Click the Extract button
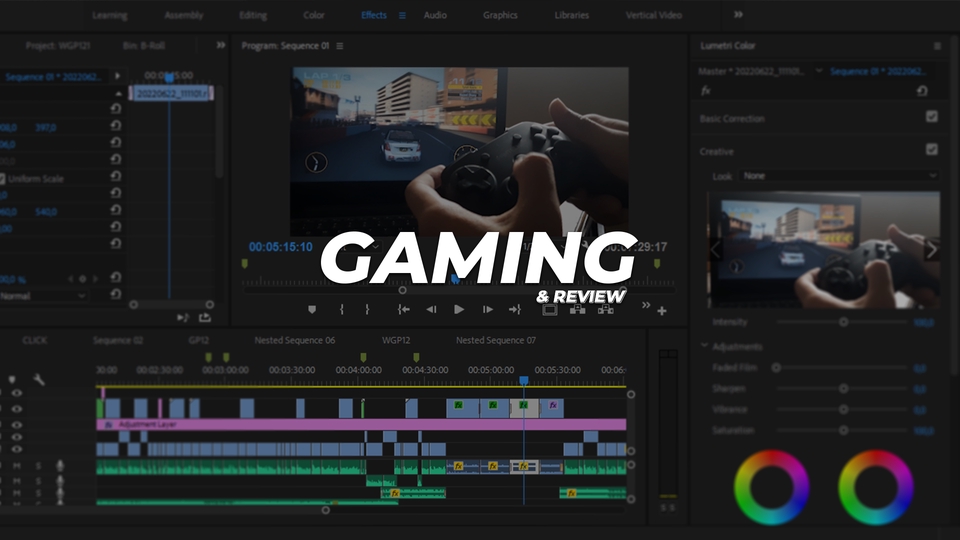Screen dimensions: 960x540 click(606, 310)
